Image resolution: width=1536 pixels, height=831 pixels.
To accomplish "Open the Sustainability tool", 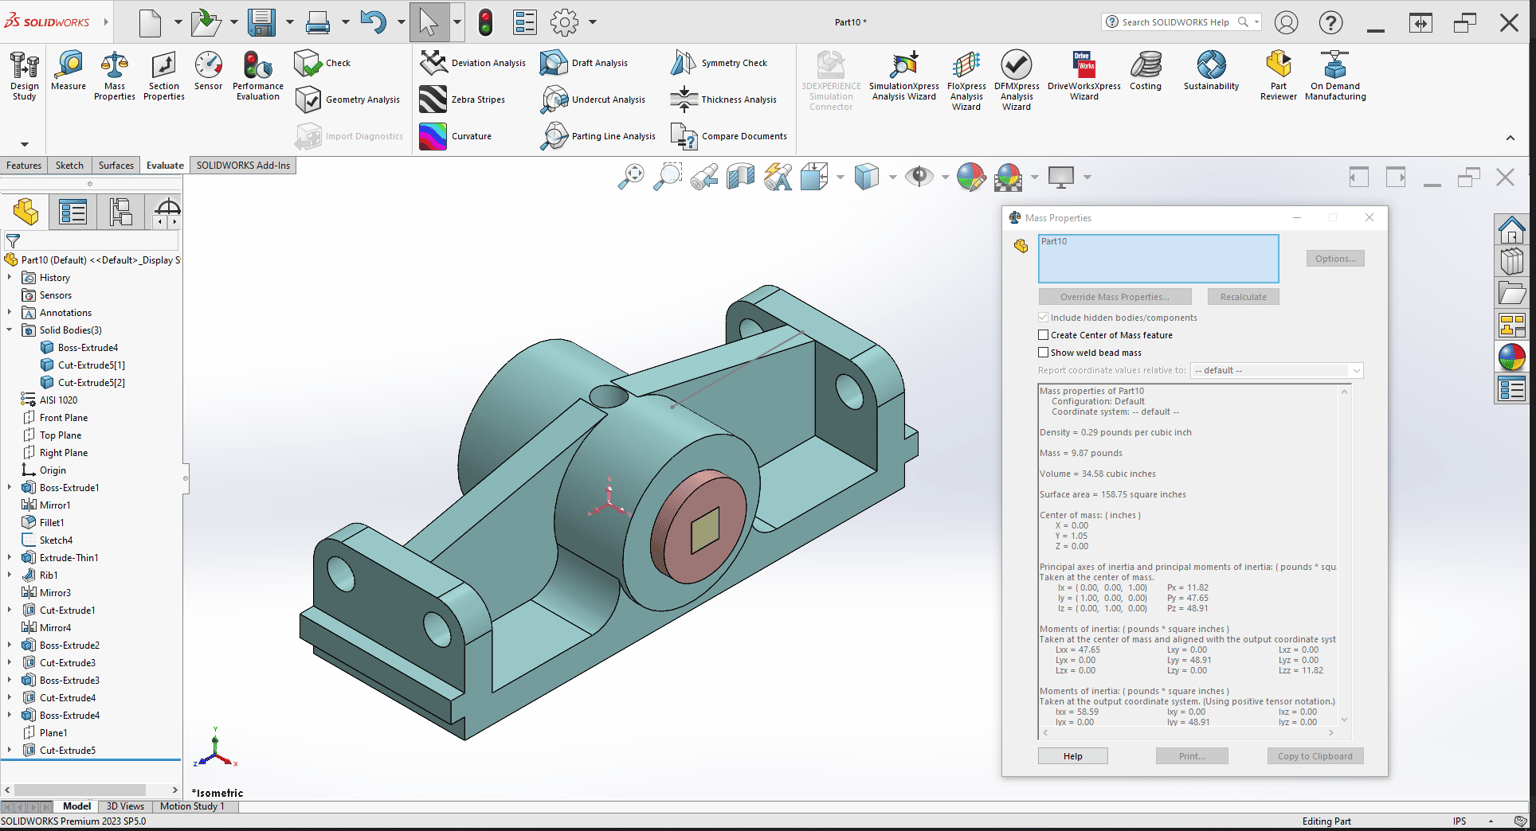I will tap(1211, 72).
